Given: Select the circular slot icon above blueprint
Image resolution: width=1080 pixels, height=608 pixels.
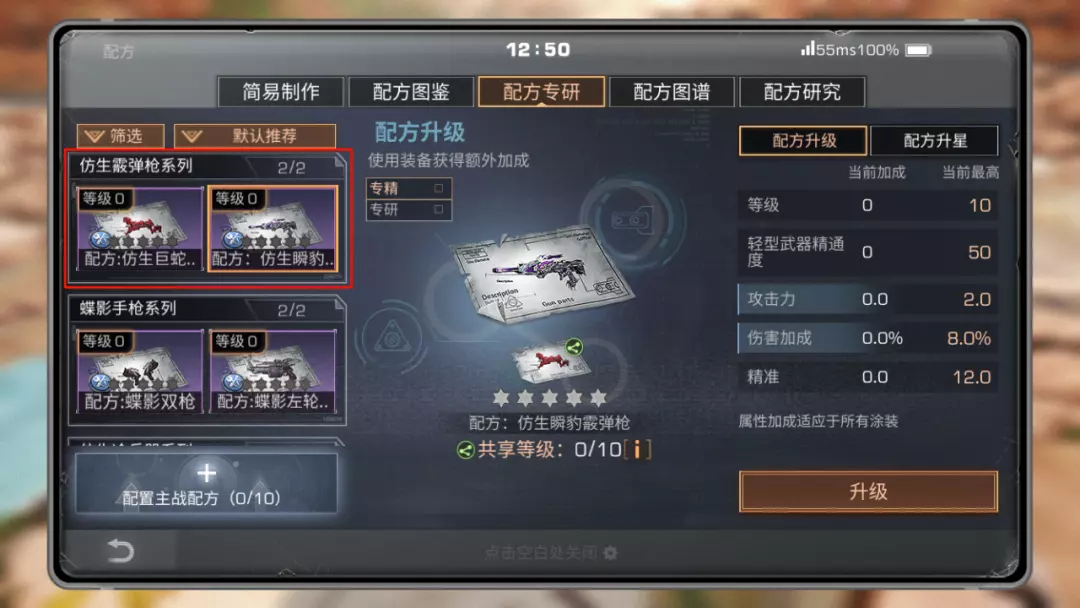Looking at the screenshot, I should pos(632,220).
